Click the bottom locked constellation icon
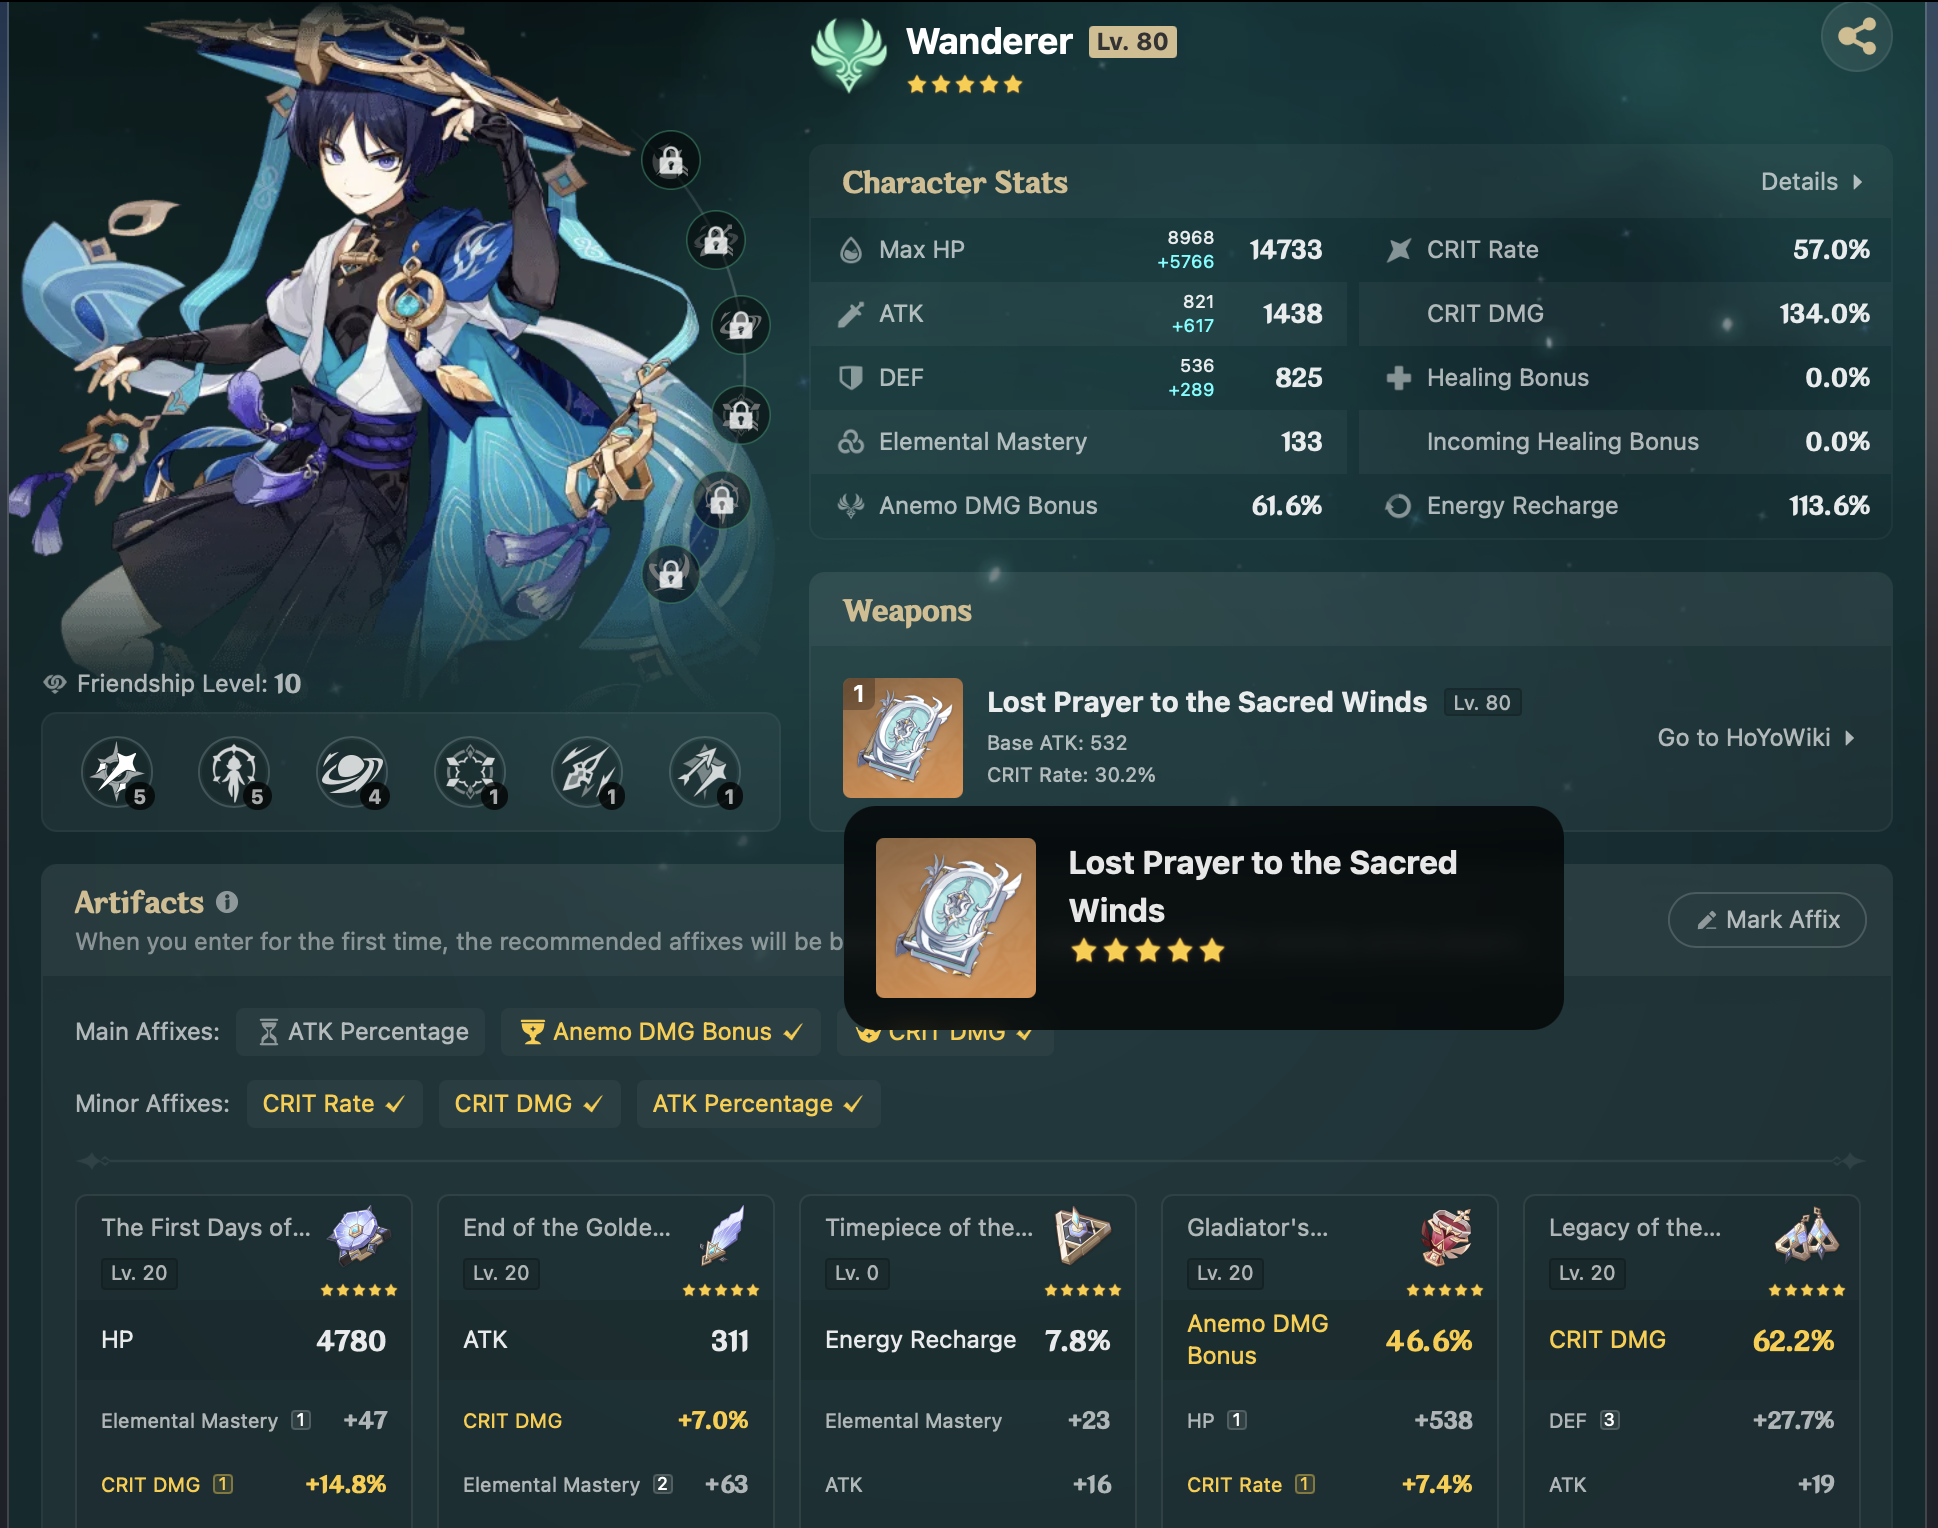Image resolution: width=1938 pixels, height=1528 pixels. (x=670, y=573)
